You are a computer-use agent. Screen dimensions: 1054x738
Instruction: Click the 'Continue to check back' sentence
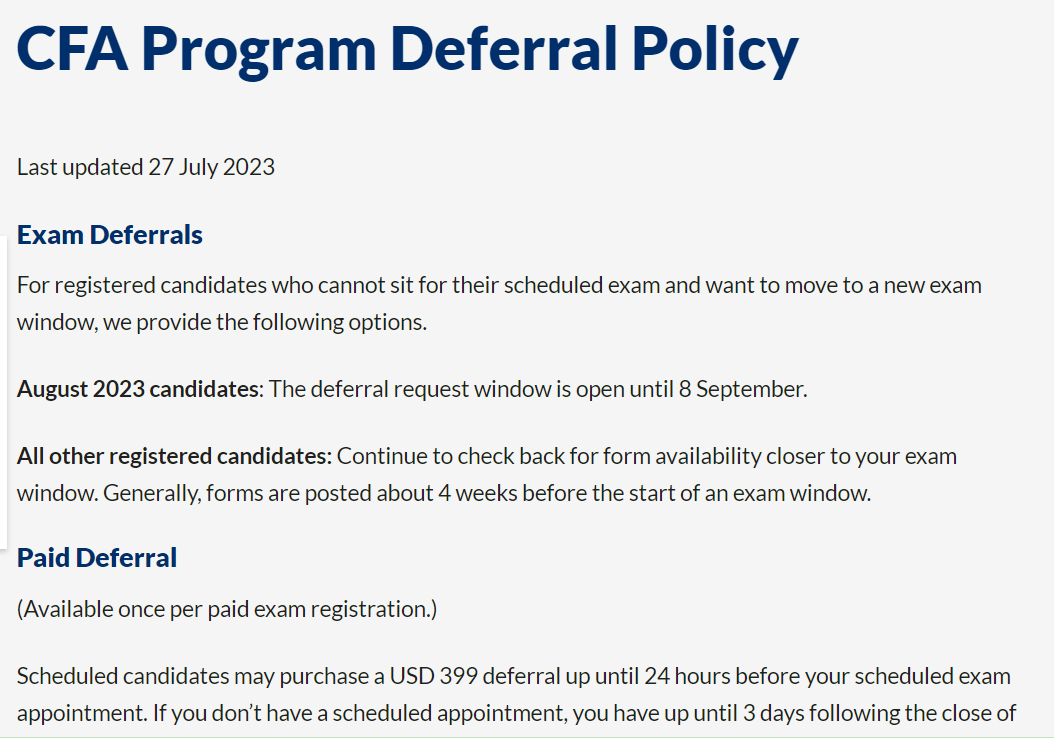(487, 475)
